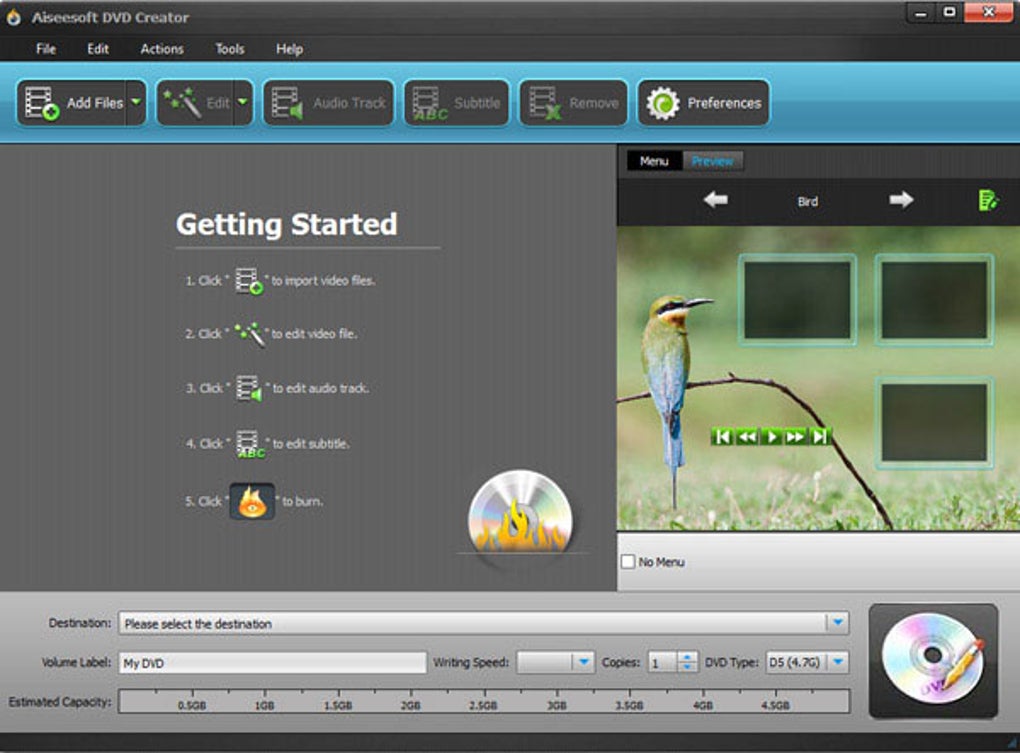
Task: Open the Tools menu
Action: tap(230, 49)
